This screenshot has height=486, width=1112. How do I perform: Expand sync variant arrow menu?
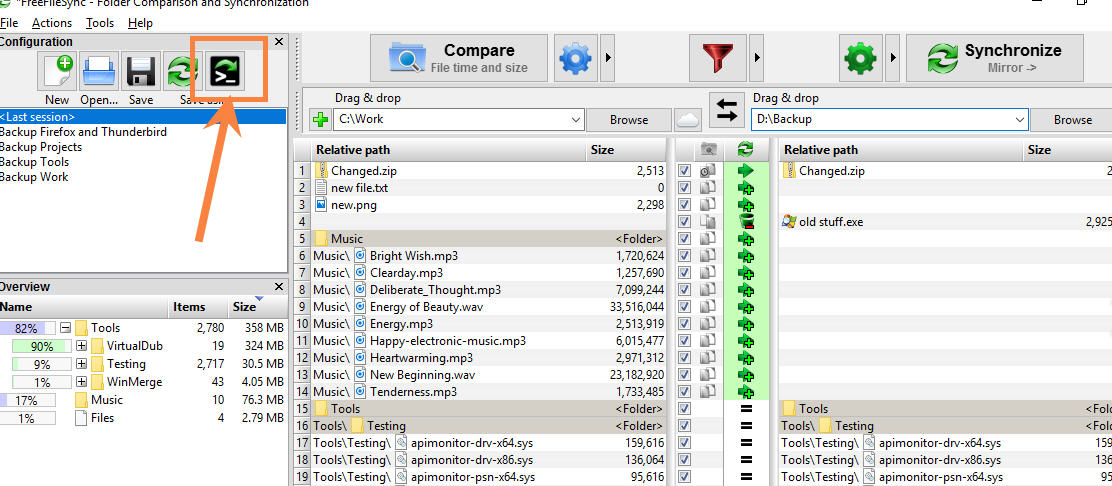click(893, 58)
